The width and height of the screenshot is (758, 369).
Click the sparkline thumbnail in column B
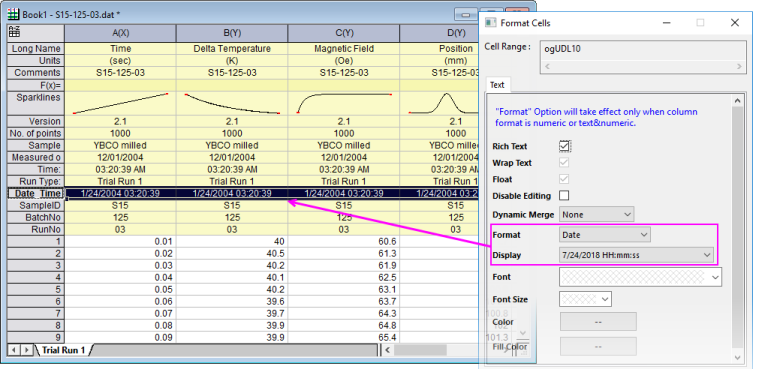click(232, 103)
